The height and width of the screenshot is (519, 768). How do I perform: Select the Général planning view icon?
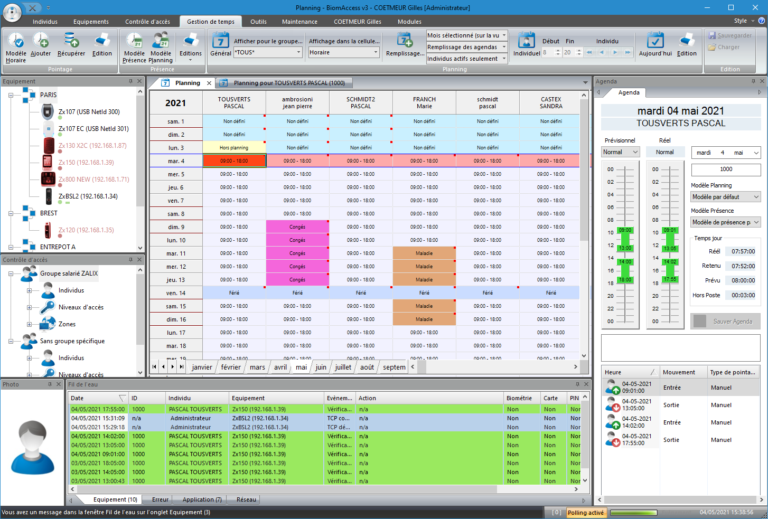click(x=220, y=45)
